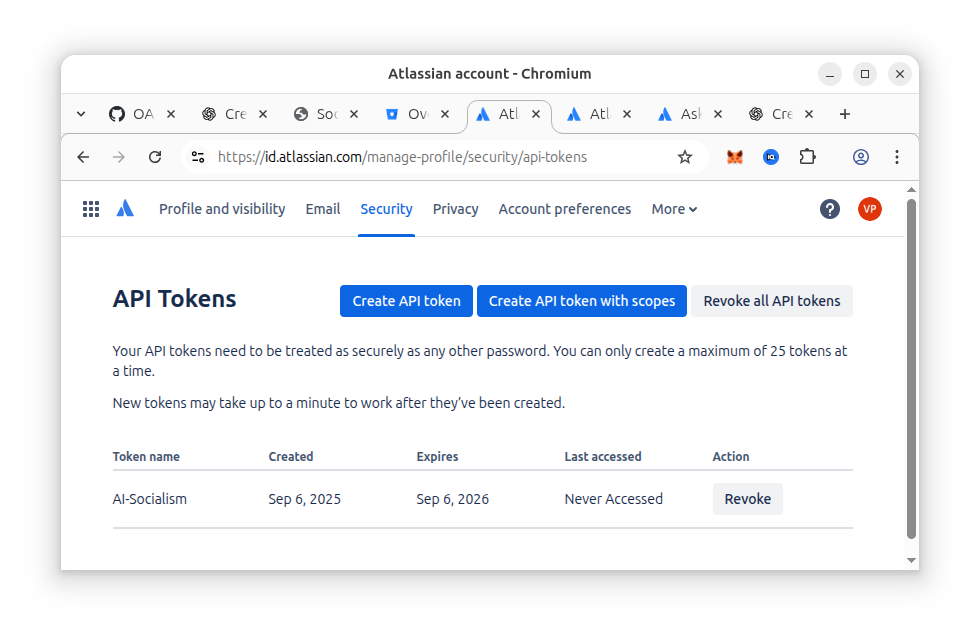Open the Privacy section
980x637 pixels.
(456, 209)
